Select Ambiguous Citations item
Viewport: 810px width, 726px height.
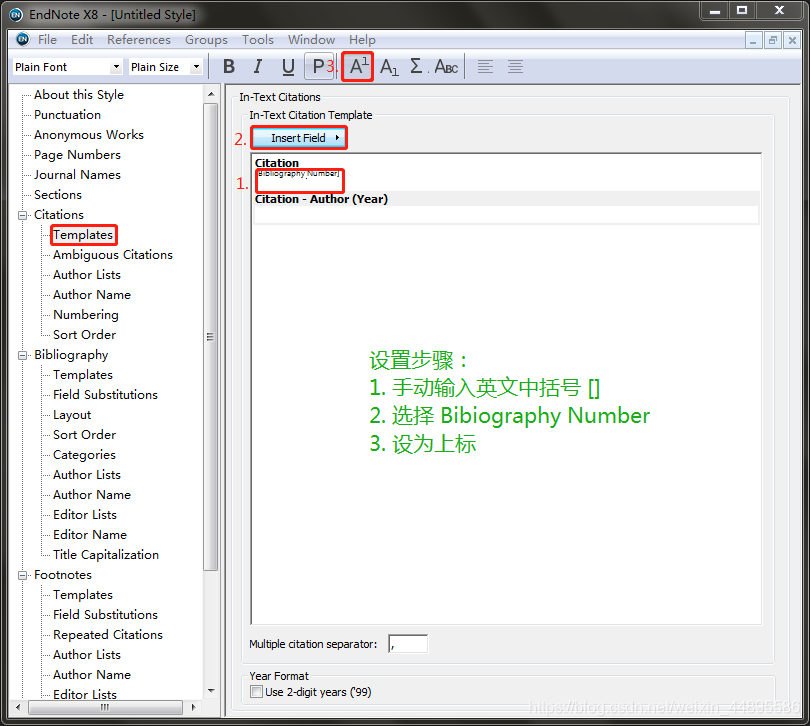[x=113, y=255]
